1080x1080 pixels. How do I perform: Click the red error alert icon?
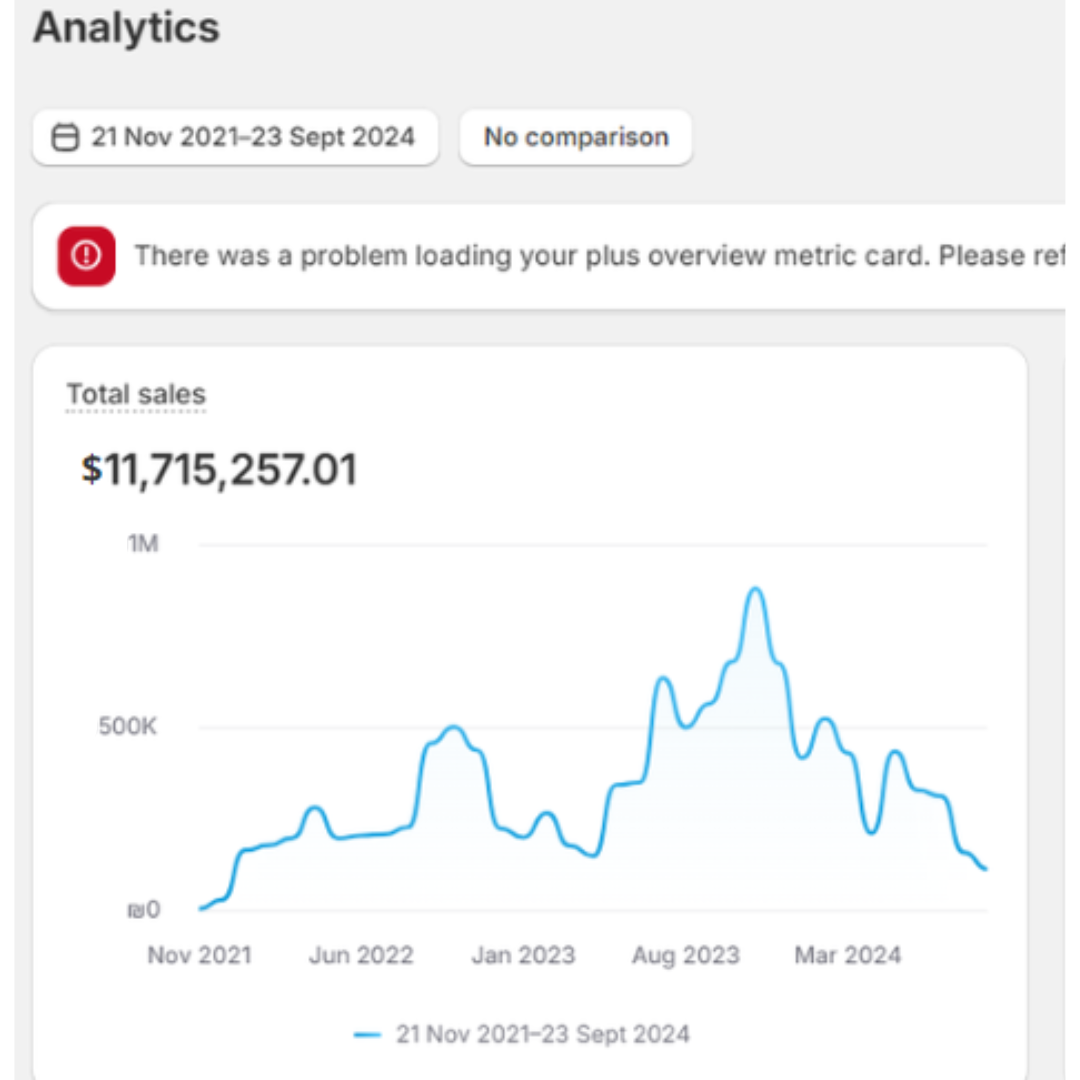click(x=86, y=256)
